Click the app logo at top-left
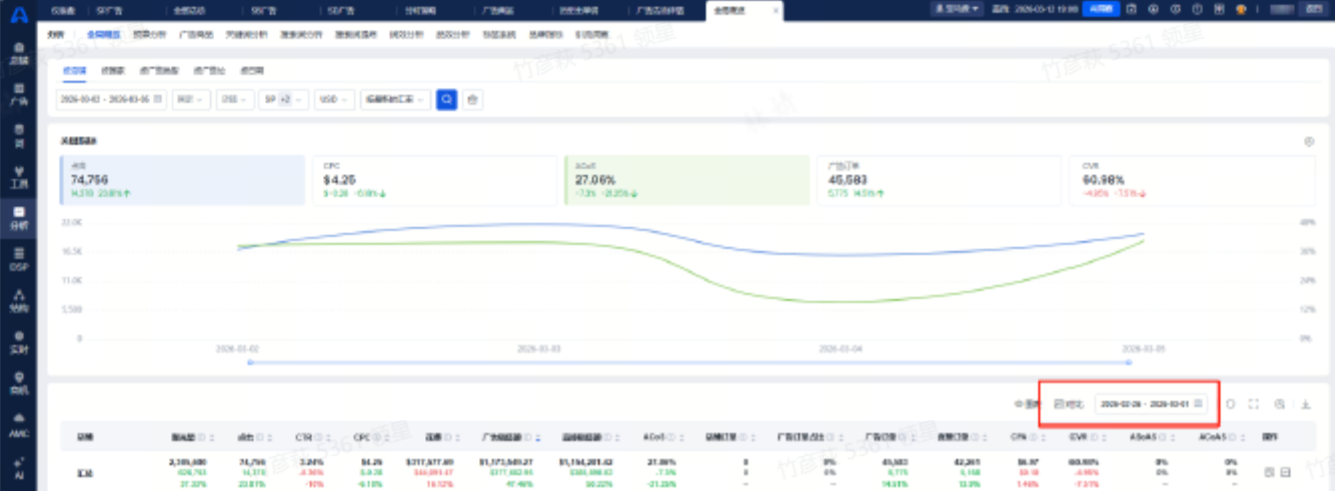This screenshot has width=1335, height=491. (x=19, y=11)
